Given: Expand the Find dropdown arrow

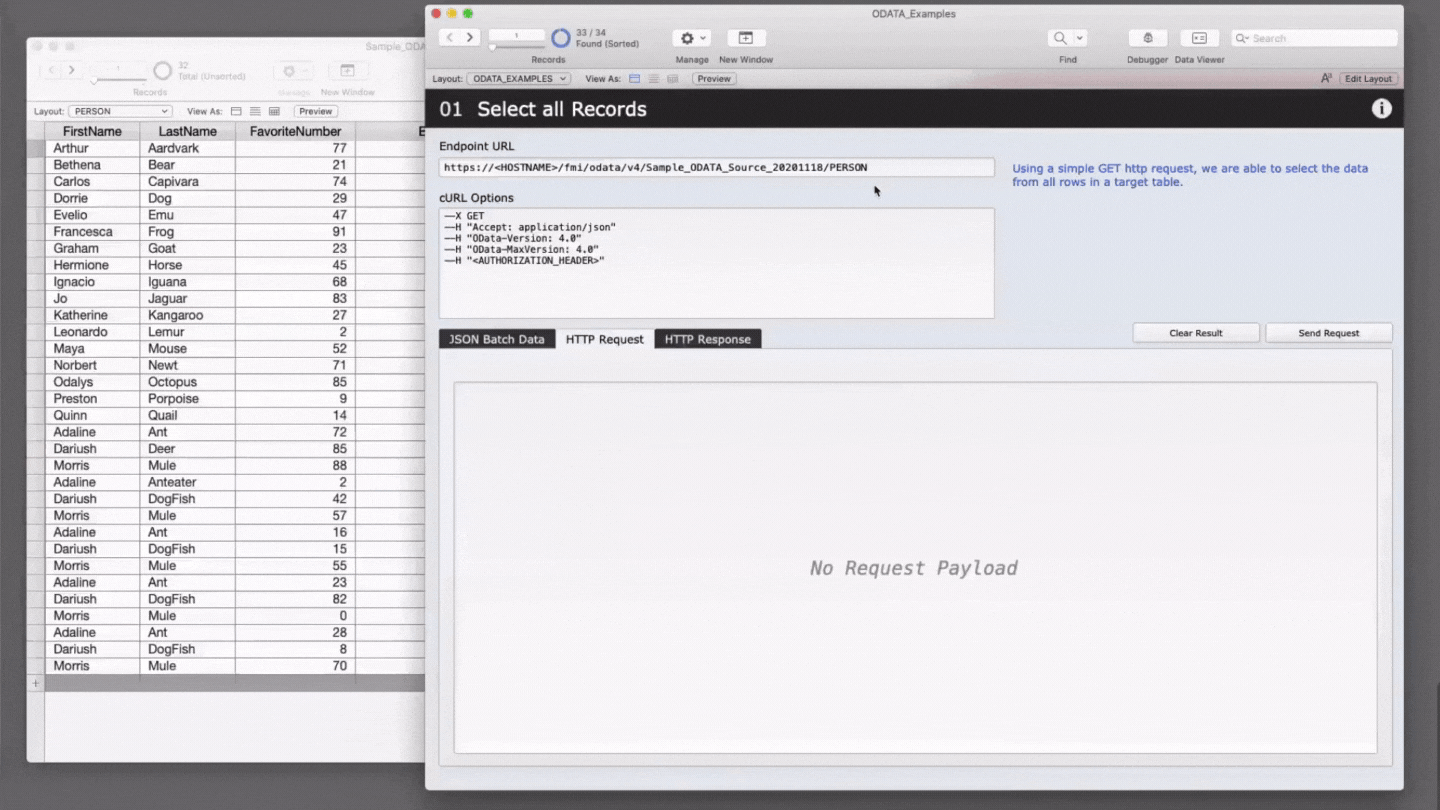Looking at the screenshot, I should [x=1078, y=37].
